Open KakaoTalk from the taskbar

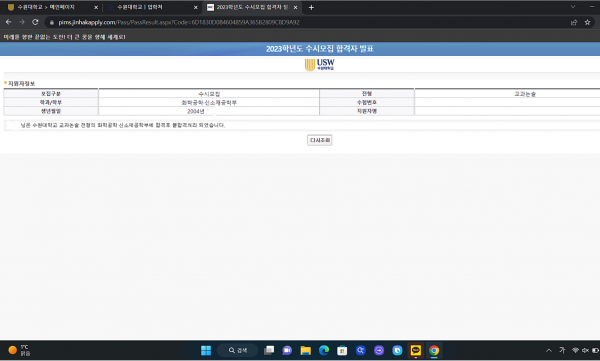416,350
